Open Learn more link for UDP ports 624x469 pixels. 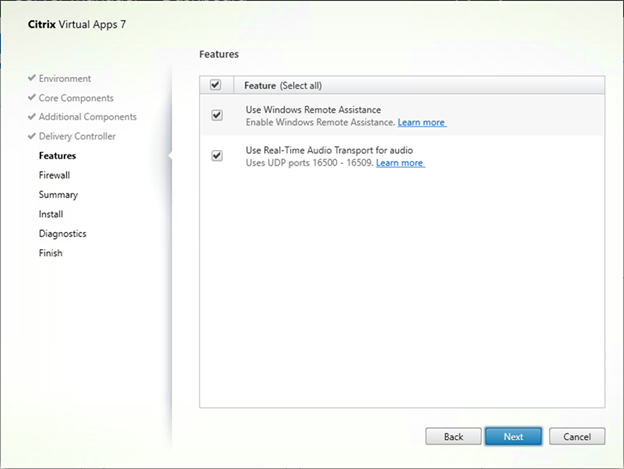pos(400,162)
